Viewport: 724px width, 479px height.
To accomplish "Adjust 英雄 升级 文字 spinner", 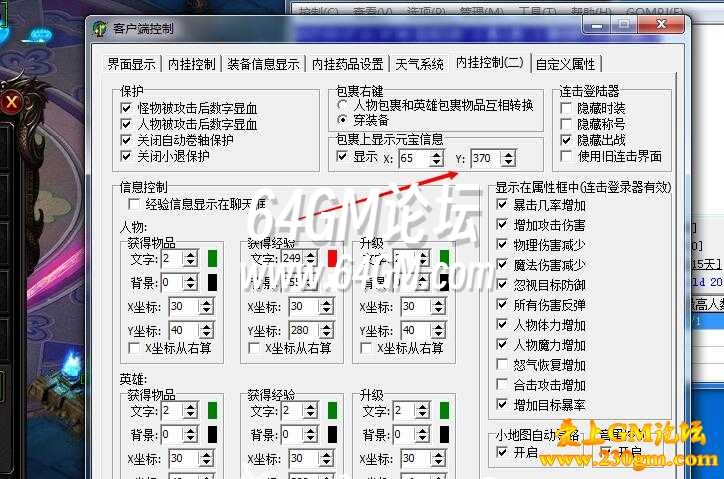I will pos(422,410).
